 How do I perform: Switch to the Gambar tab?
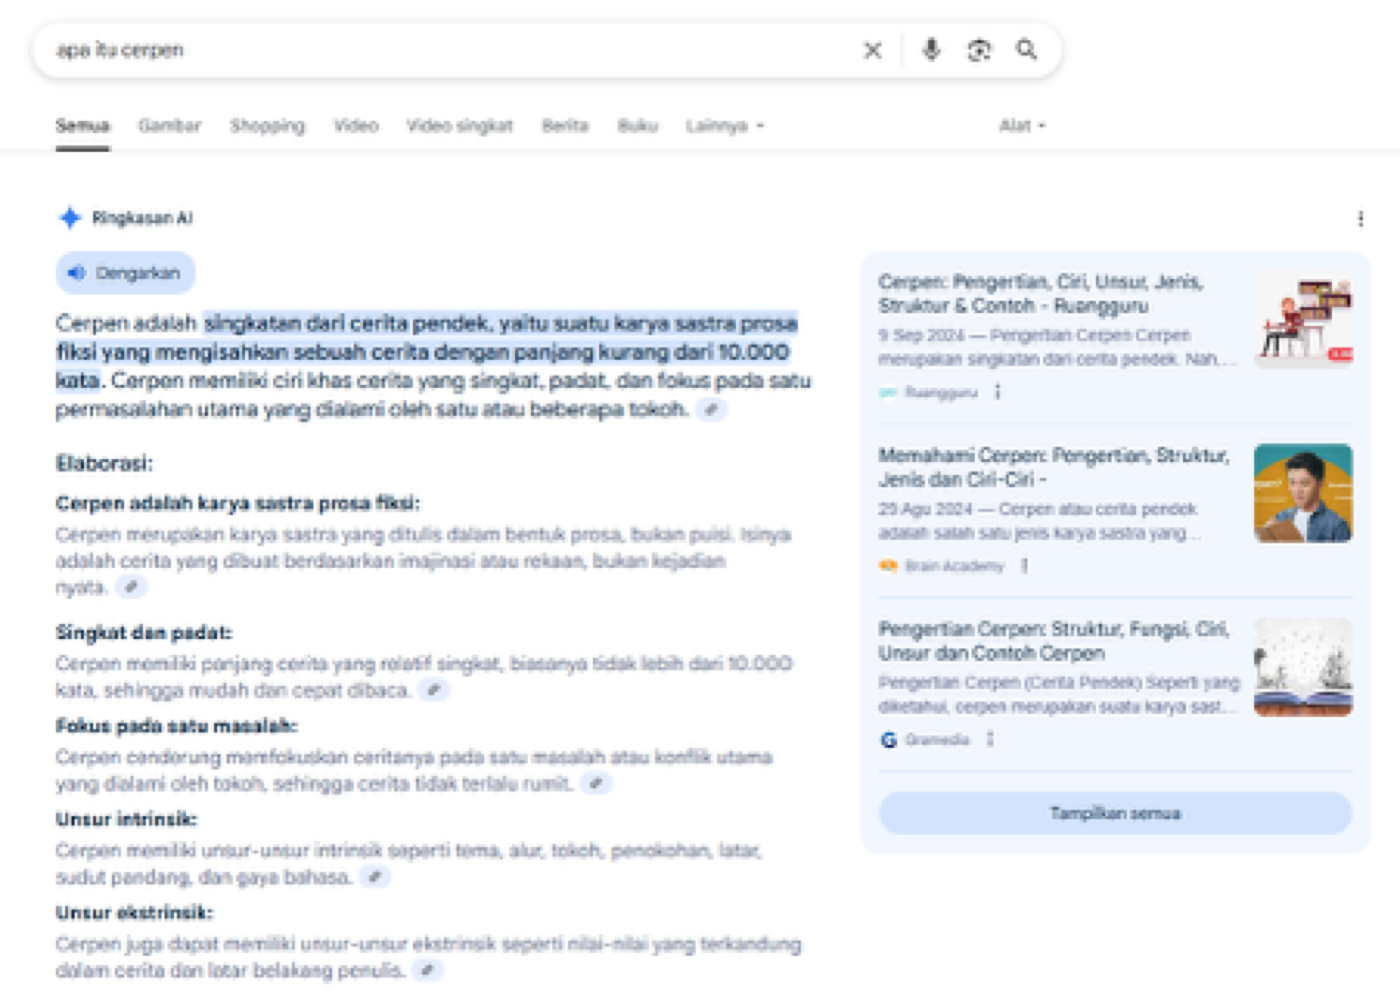click(x=169, y=126)
